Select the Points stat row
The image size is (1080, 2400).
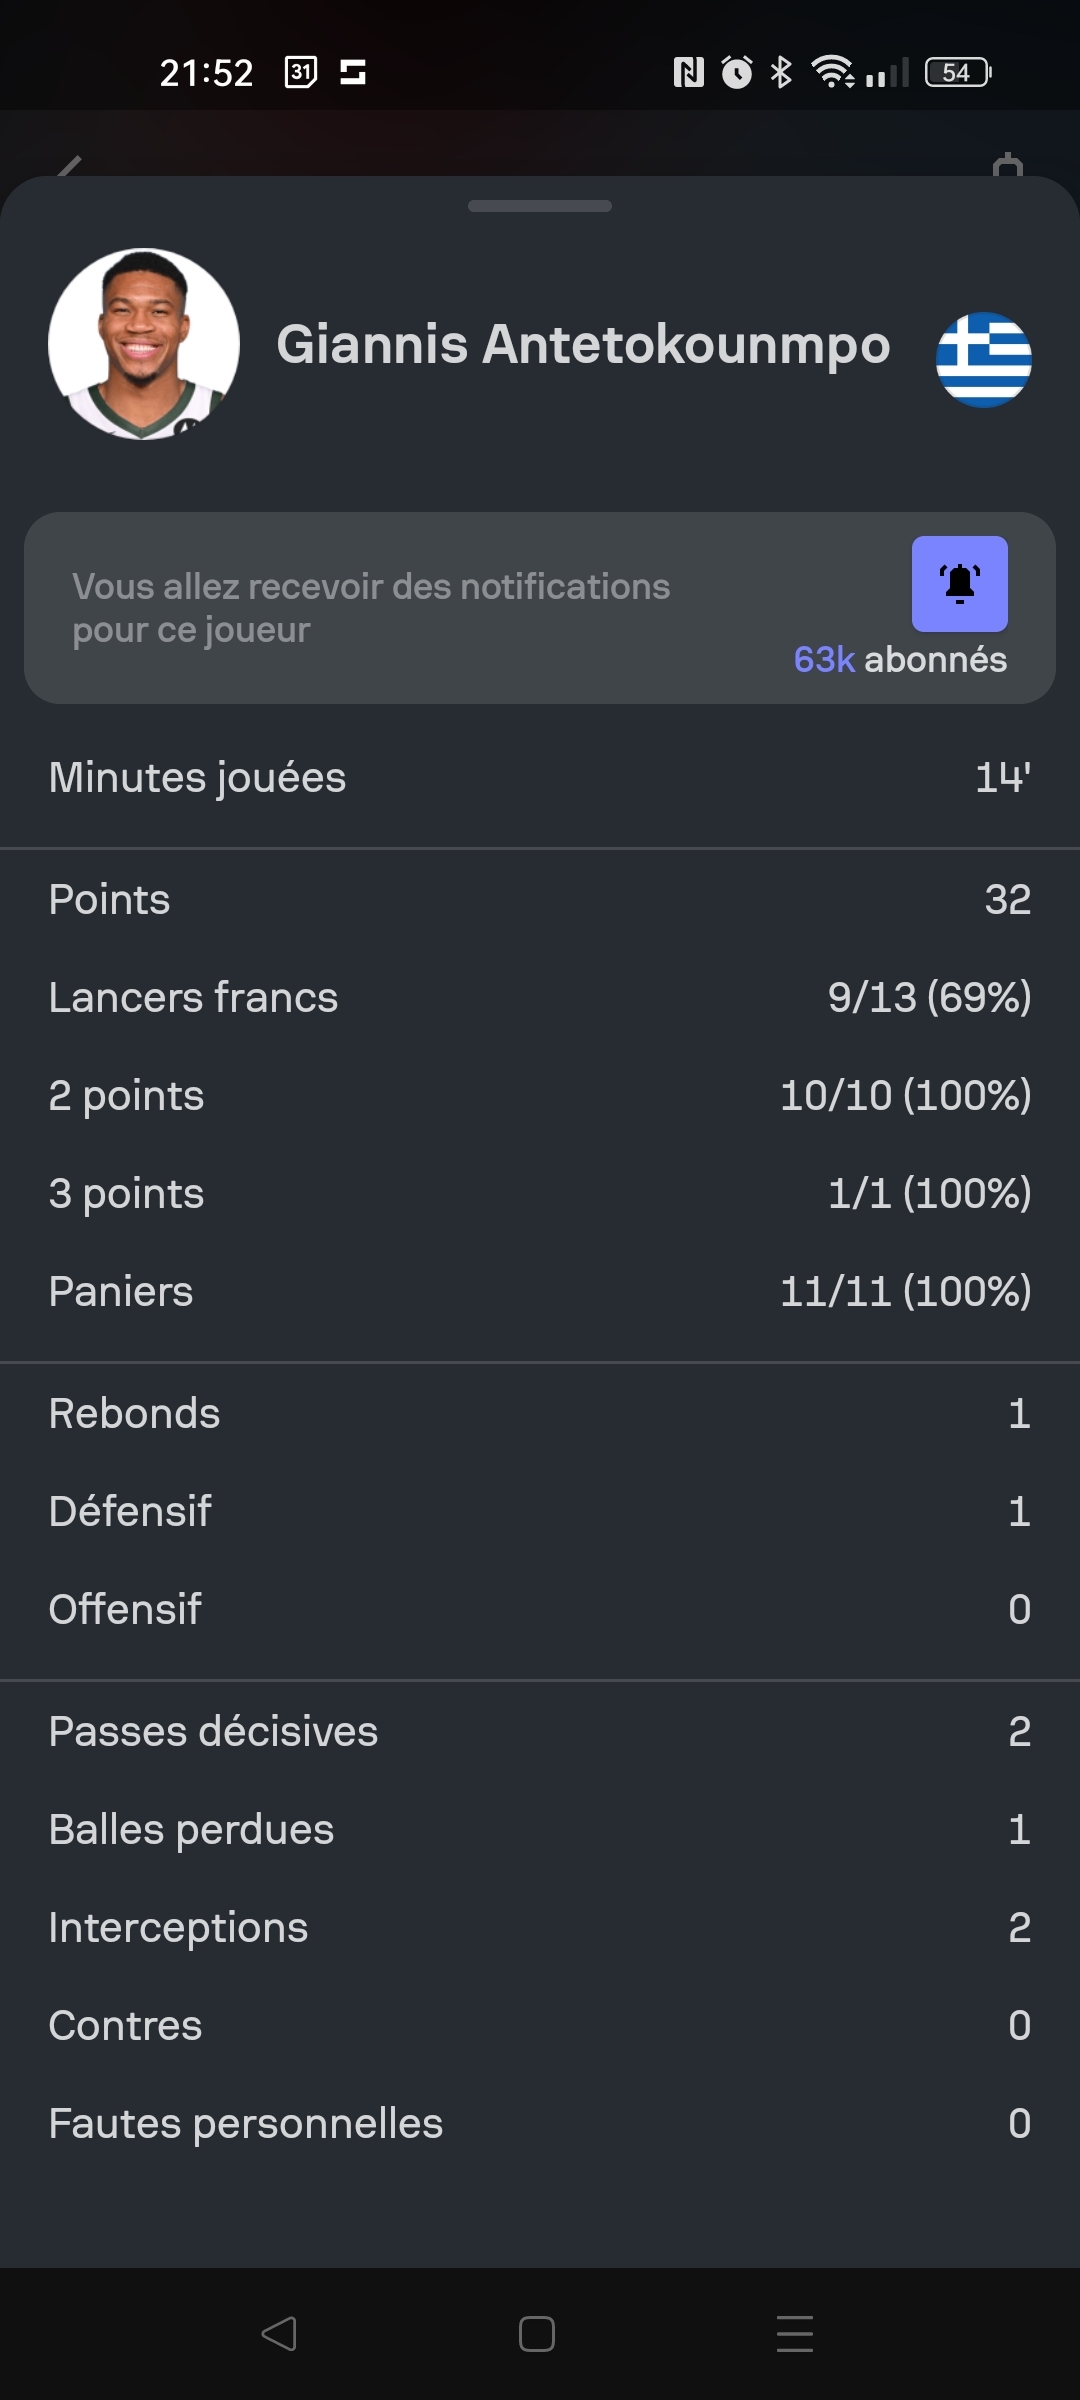tap(540, 900)
